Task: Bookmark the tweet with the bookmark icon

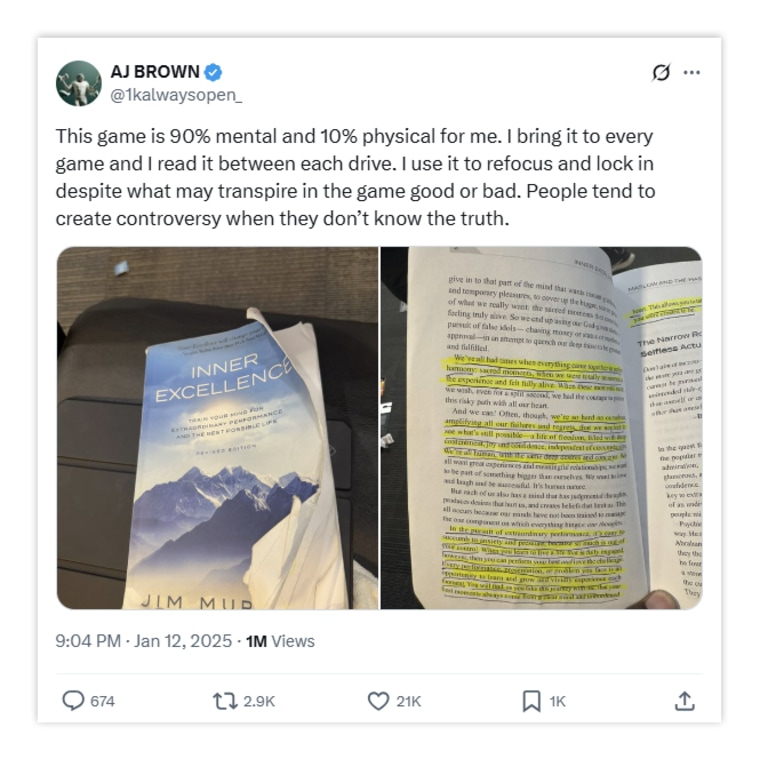Action: 531,701
